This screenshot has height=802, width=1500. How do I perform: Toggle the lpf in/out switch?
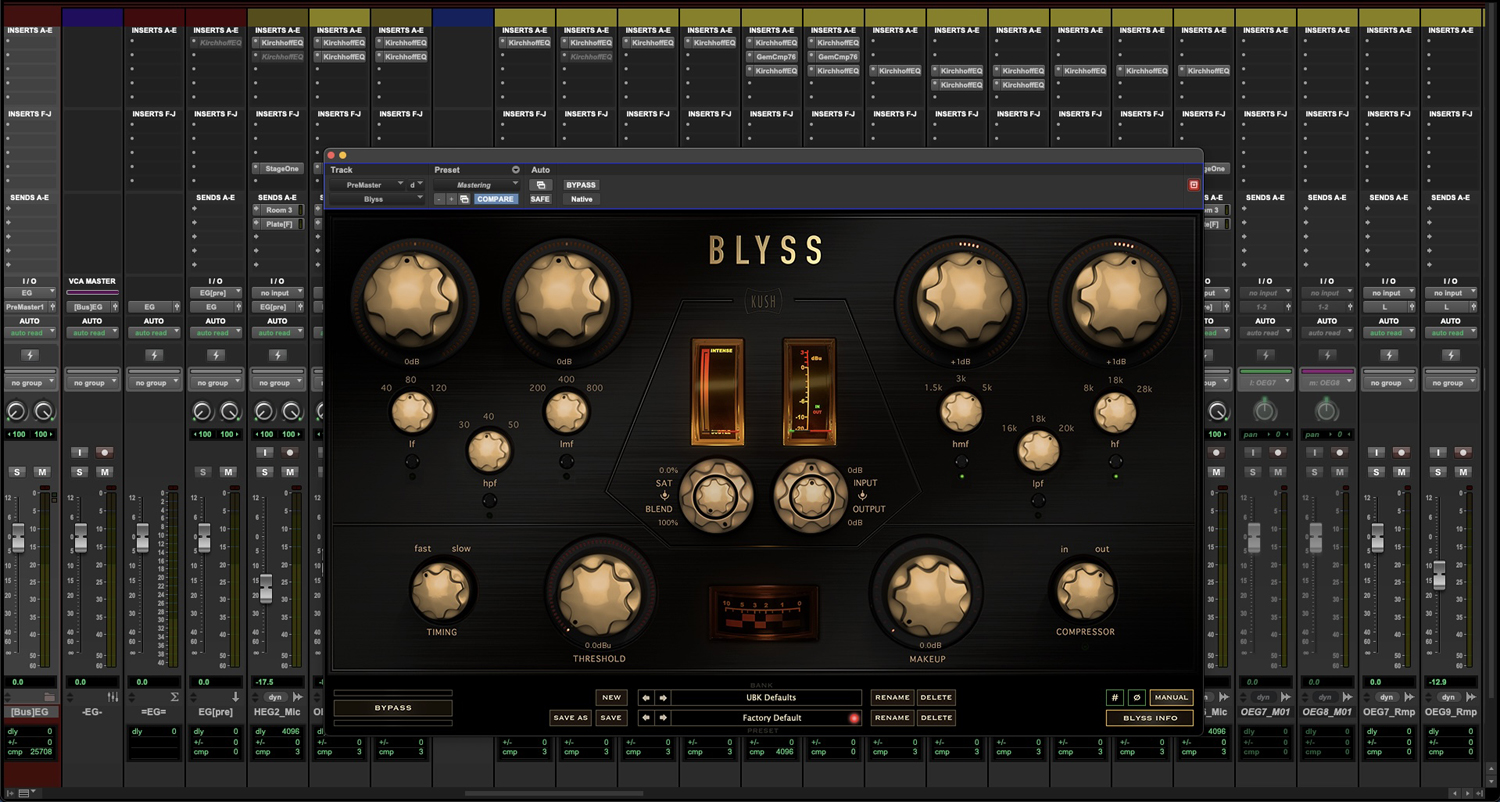pyautogui.click(x=1038, y=500)
